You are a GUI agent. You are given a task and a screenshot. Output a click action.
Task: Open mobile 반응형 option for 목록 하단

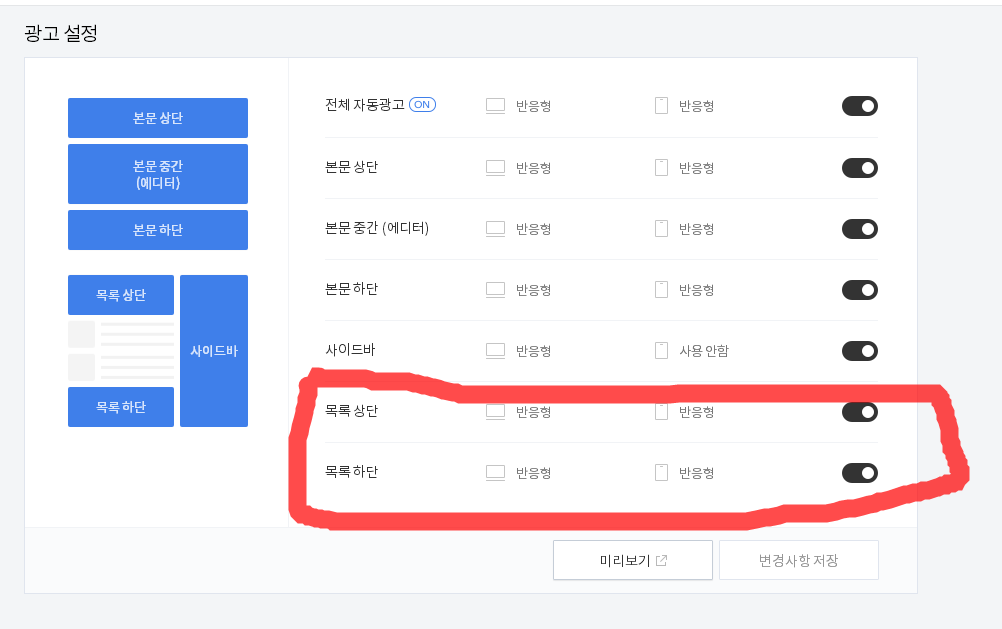point(697,473)
